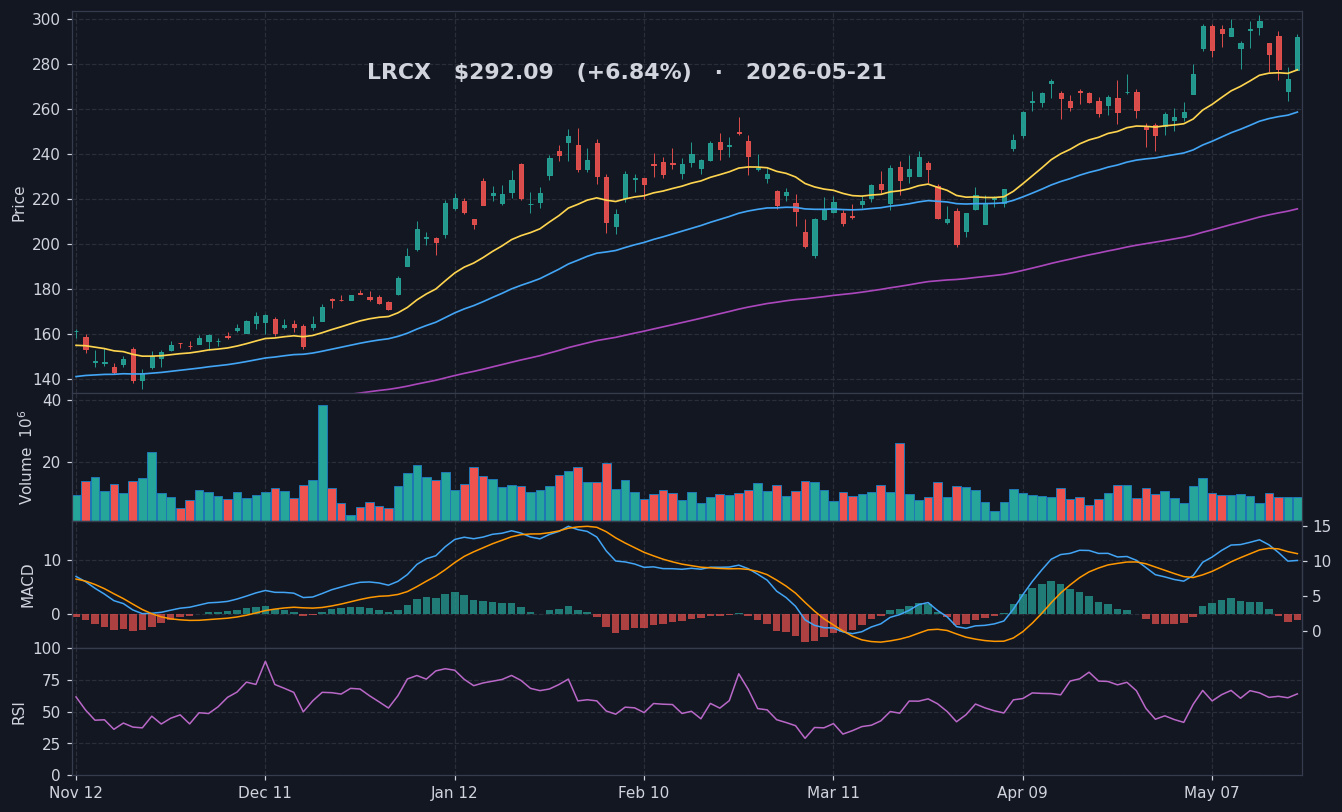Click the 40 volume axis value
Viewport: 1342px width, 812px height.
point(51,400)
